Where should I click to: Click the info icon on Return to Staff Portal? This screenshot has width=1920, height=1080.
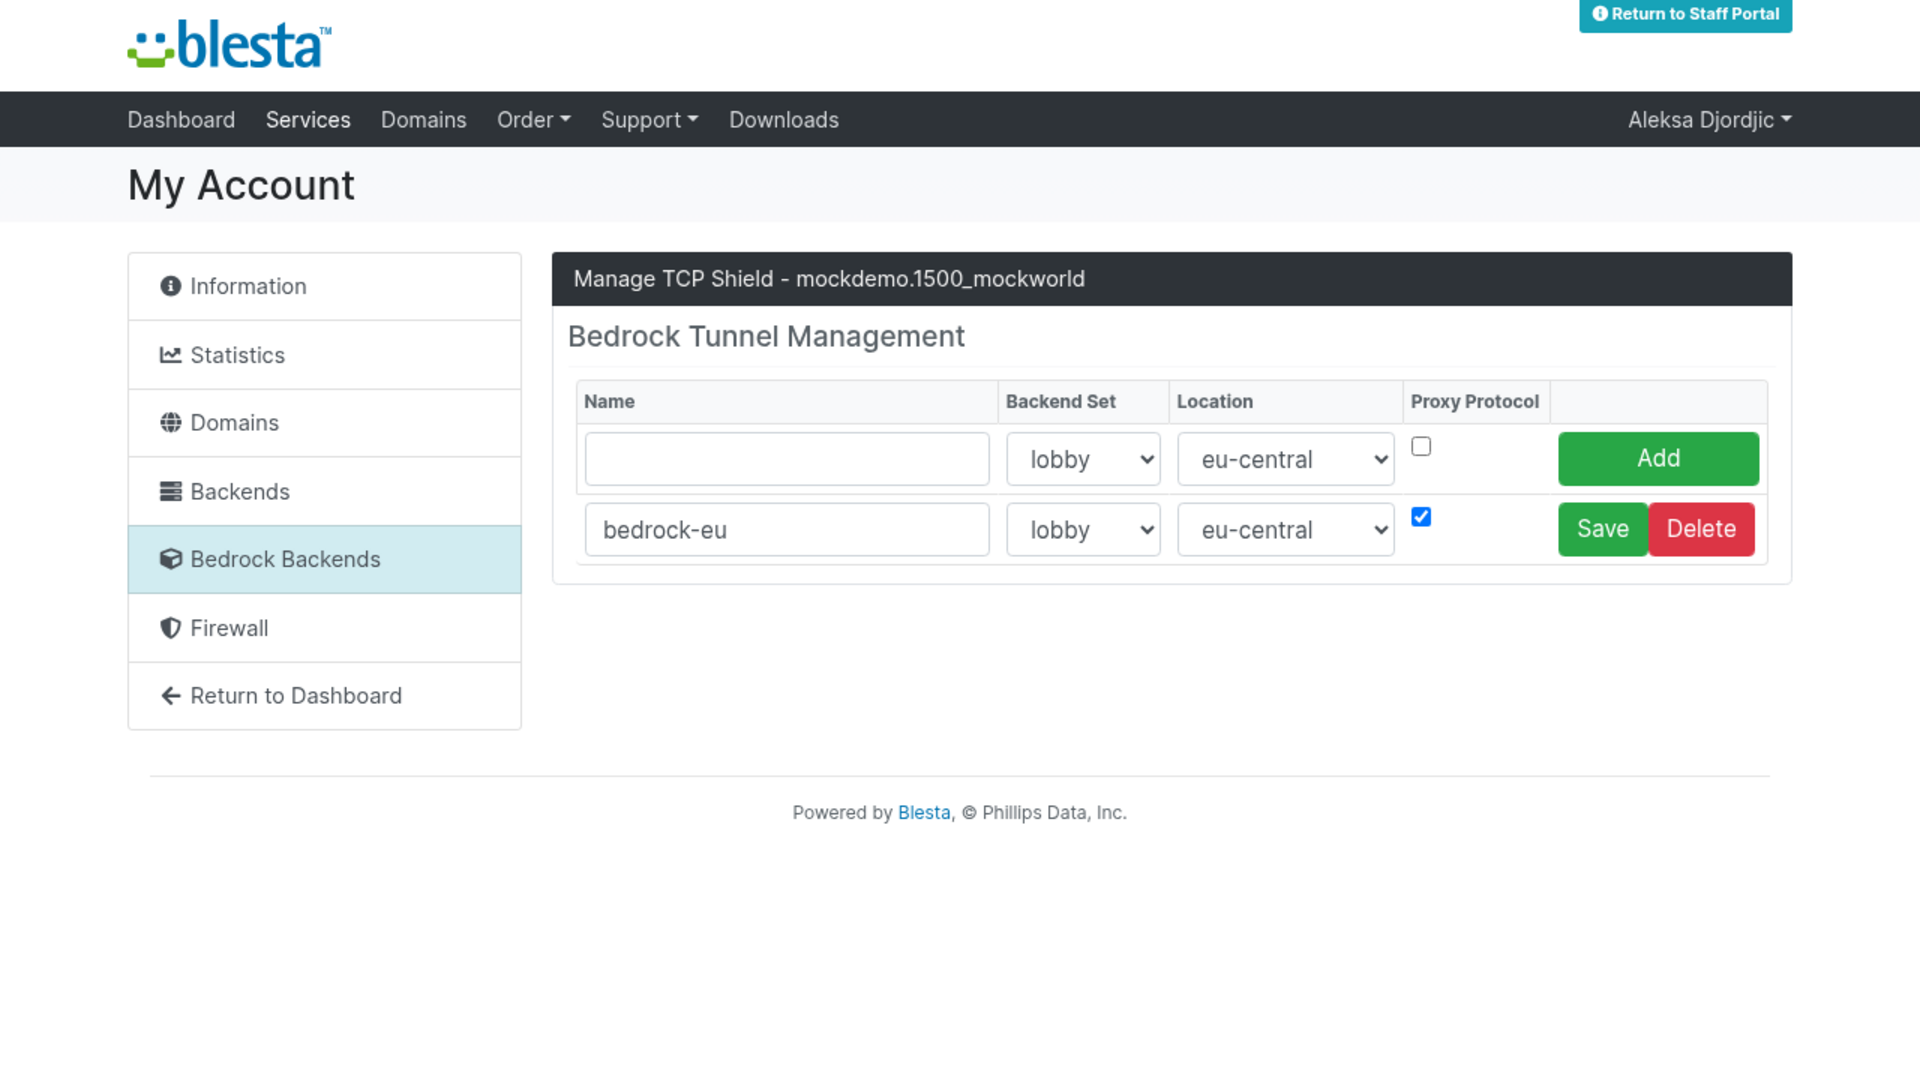pyautogui.click(x=1600, y=14)
